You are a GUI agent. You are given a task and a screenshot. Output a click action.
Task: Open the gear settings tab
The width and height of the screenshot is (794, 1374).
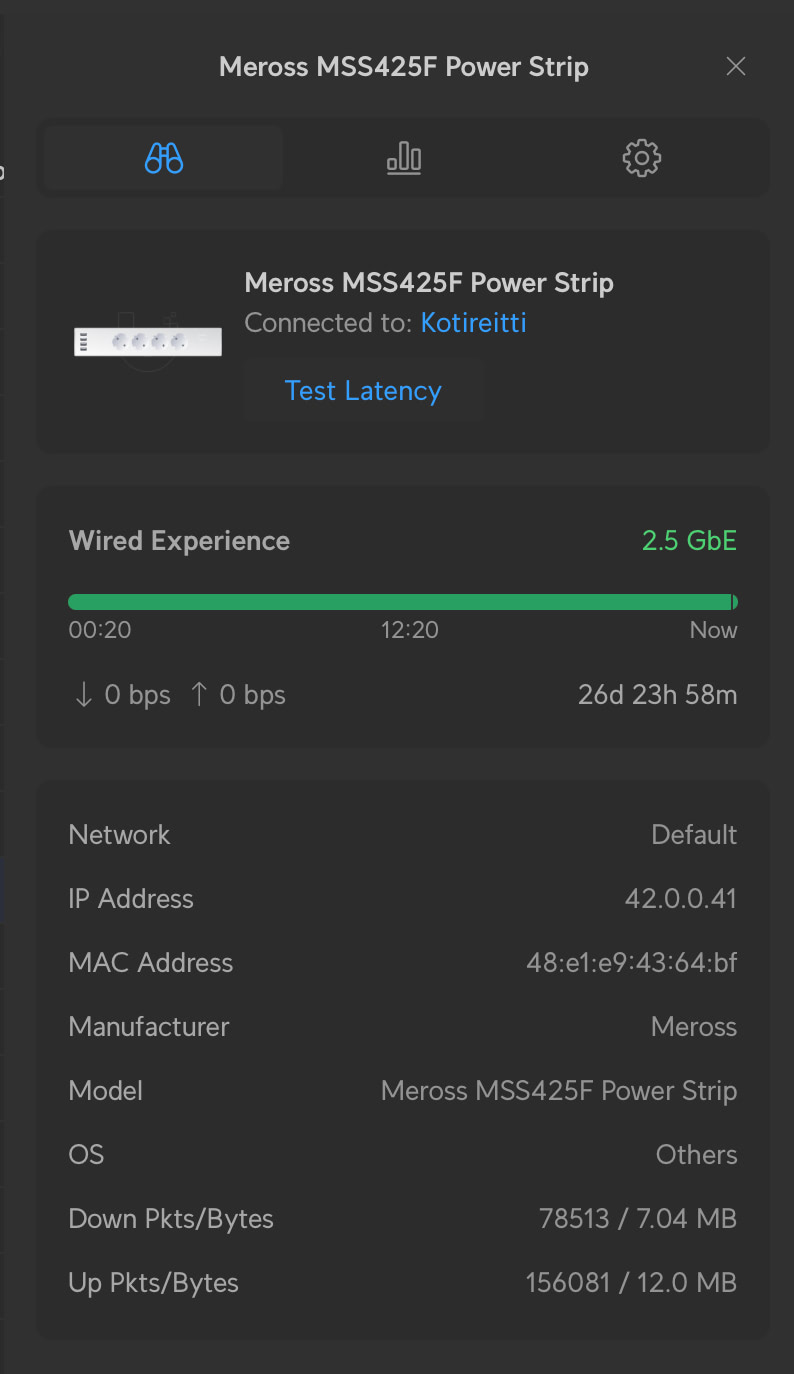[x=642, y=158]
